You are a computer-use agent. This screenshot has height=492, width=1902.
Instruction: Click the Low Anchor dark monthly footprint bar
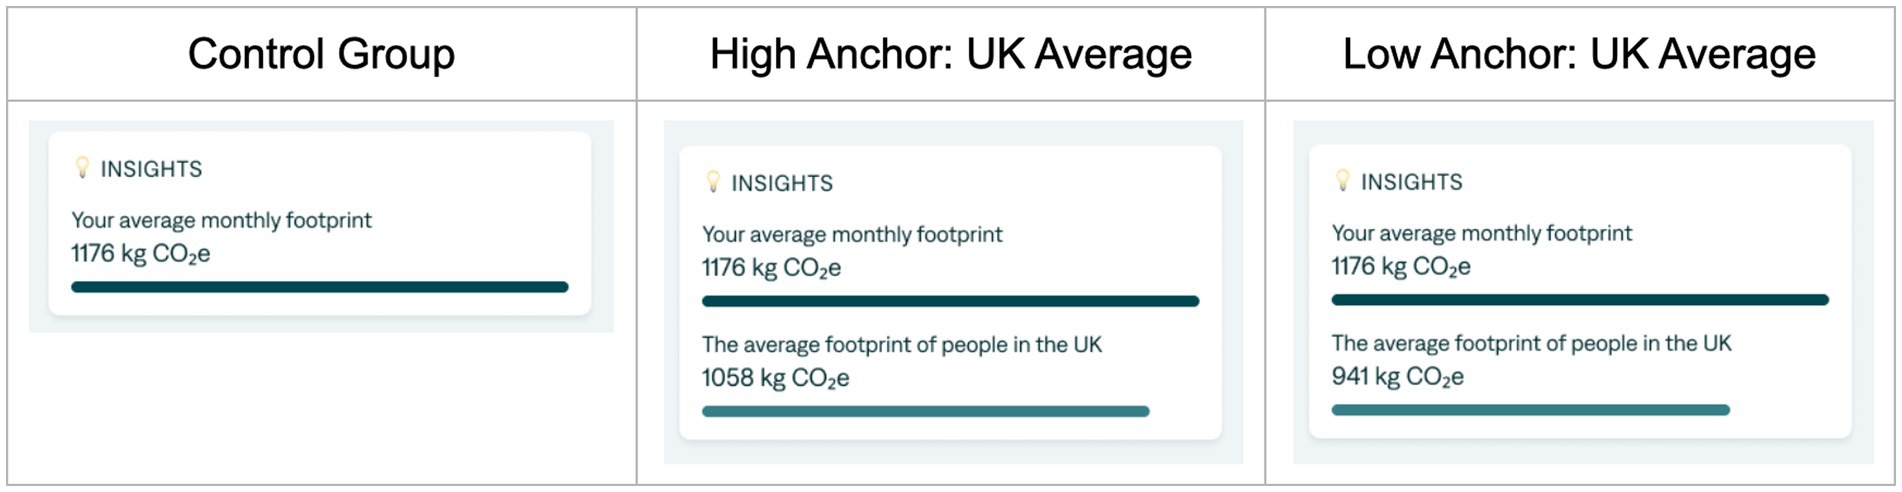[1580, 300]
